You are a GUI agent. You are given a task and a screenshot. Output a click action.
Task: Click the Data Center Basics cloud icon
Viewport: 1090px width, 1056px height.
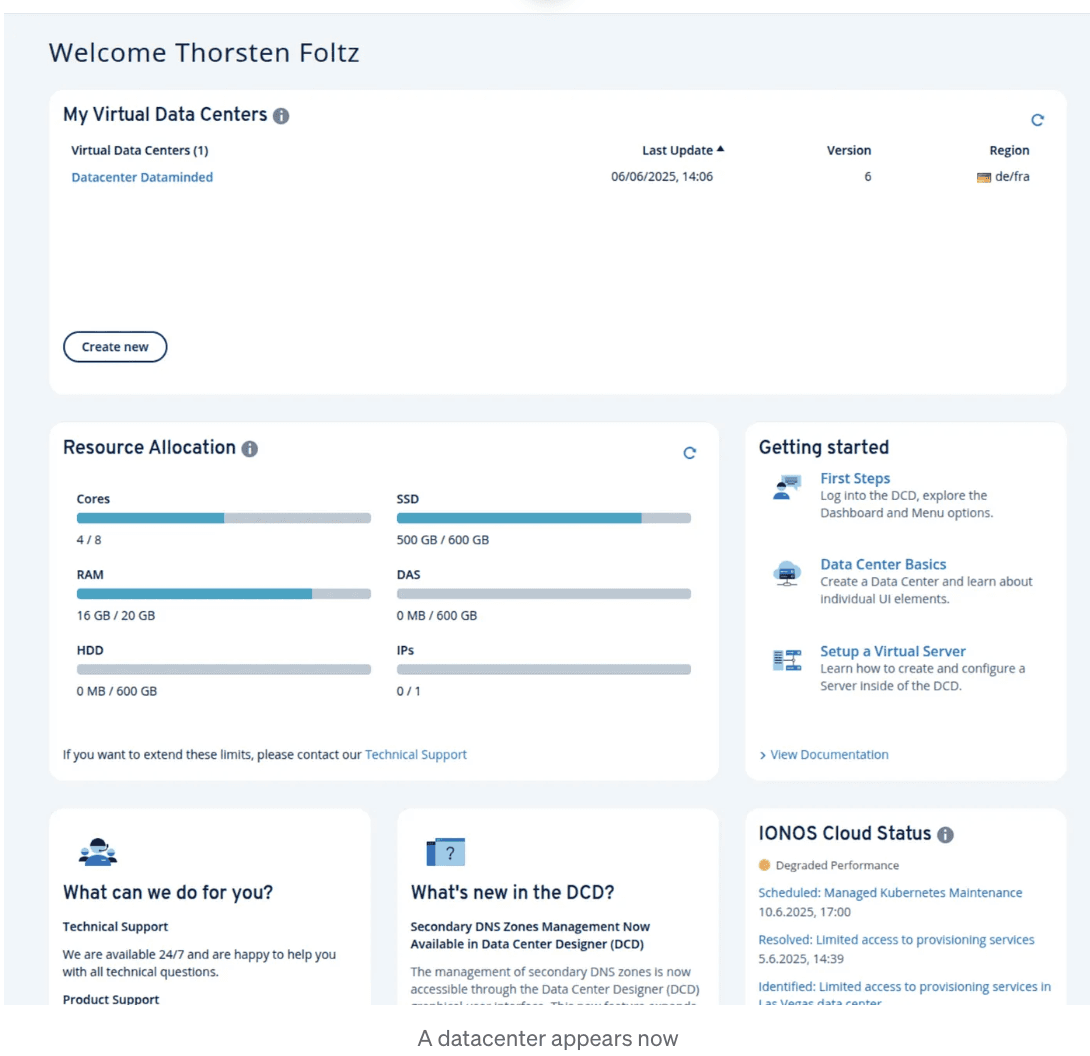tap(787, 574)
